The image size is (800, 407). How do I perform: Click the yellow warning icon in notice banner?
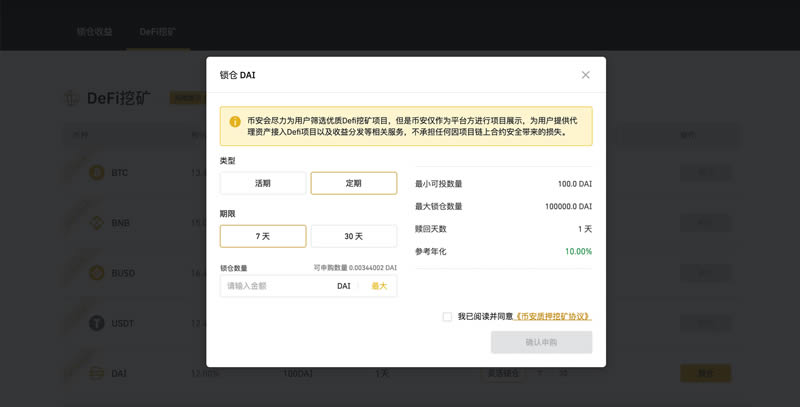click(x=235, y=121)
